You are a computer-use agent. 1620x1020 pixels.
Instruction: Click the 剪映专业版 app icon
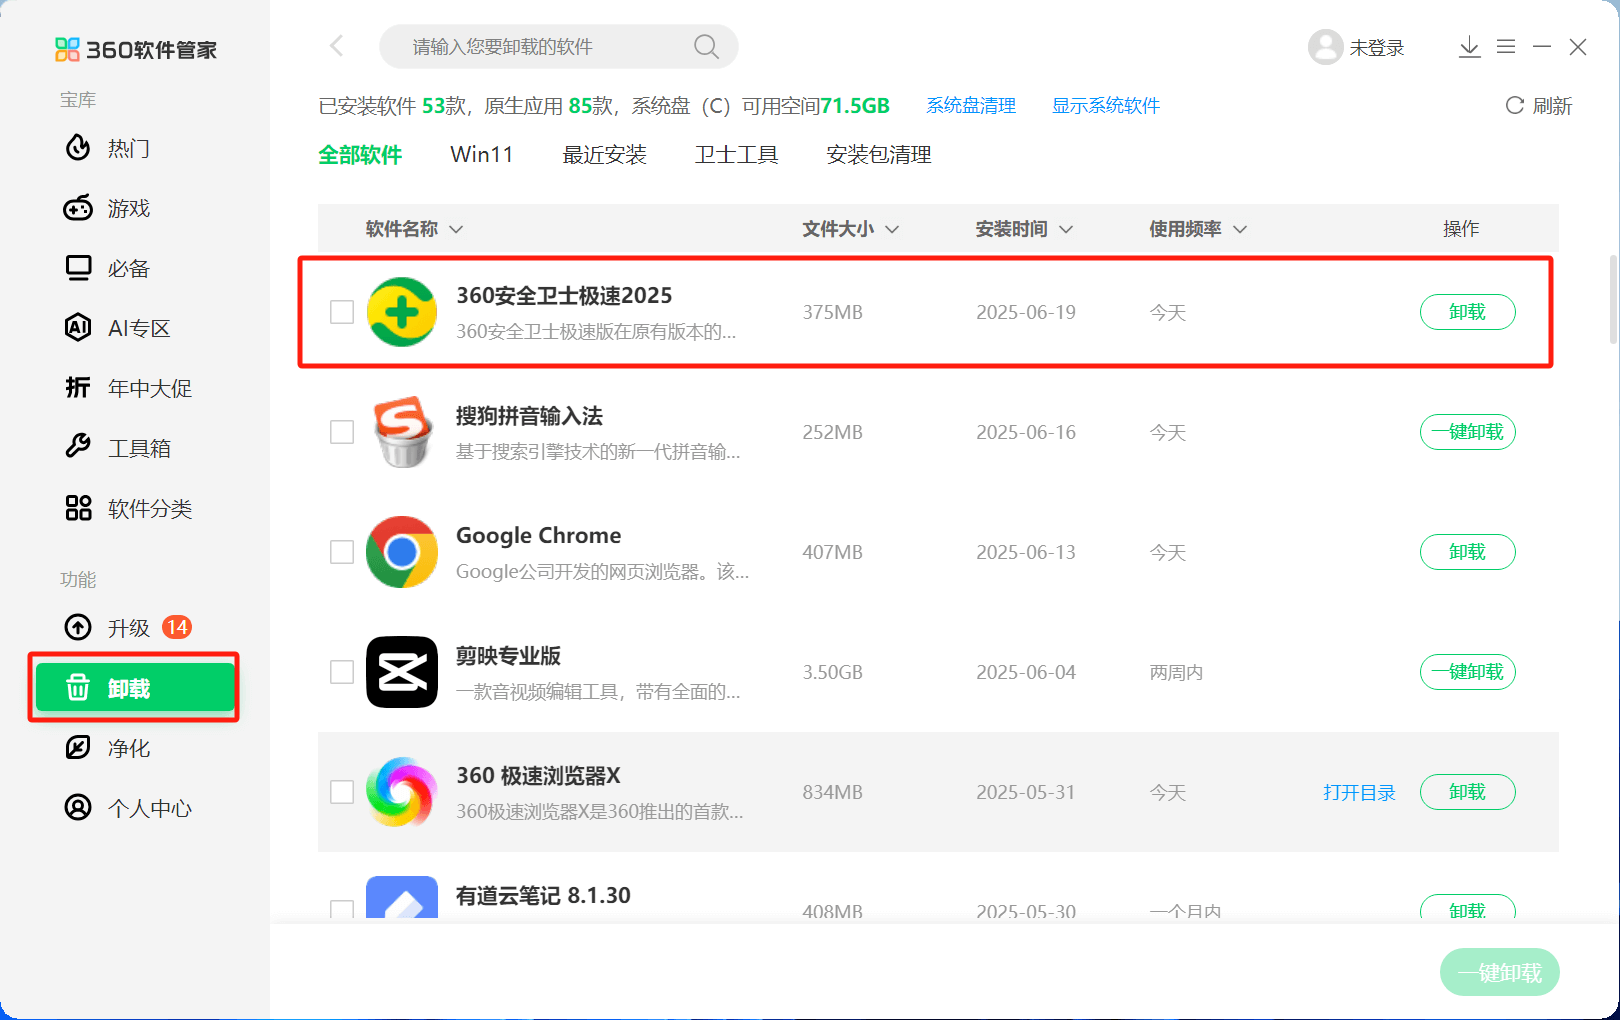[x=402, y=672]
